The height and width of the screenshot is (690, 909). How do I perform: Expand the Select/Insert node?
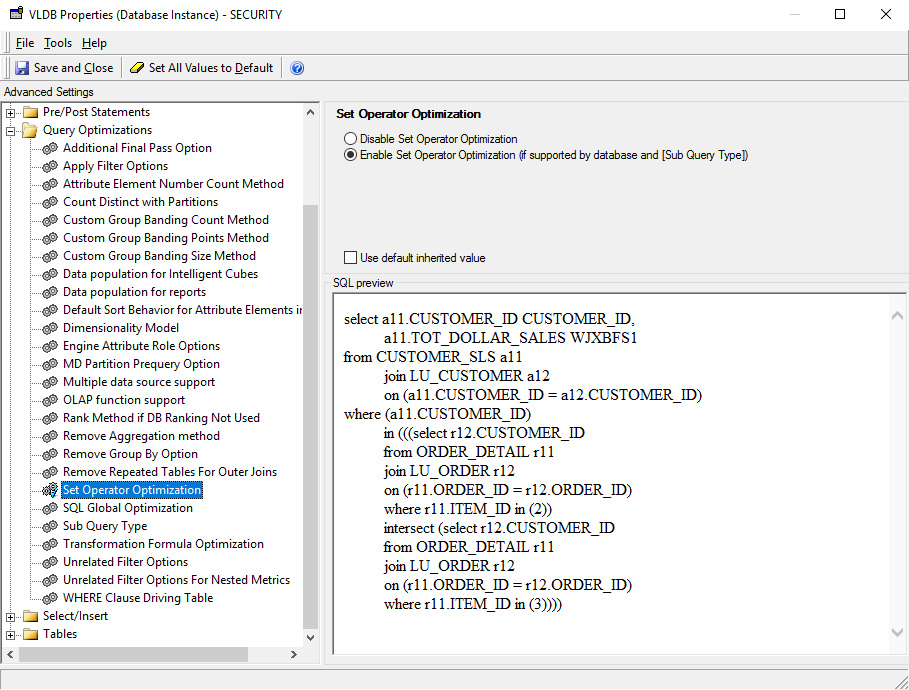(8, 616)
